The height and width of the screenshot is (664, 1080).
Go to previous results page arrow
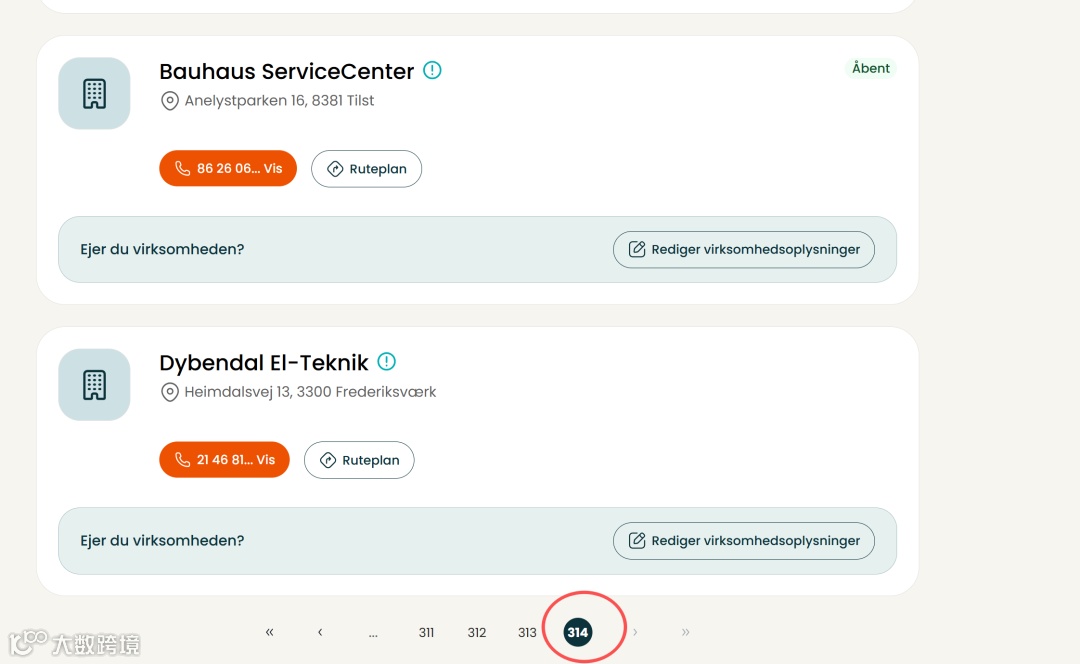click(x=320, y=632)
